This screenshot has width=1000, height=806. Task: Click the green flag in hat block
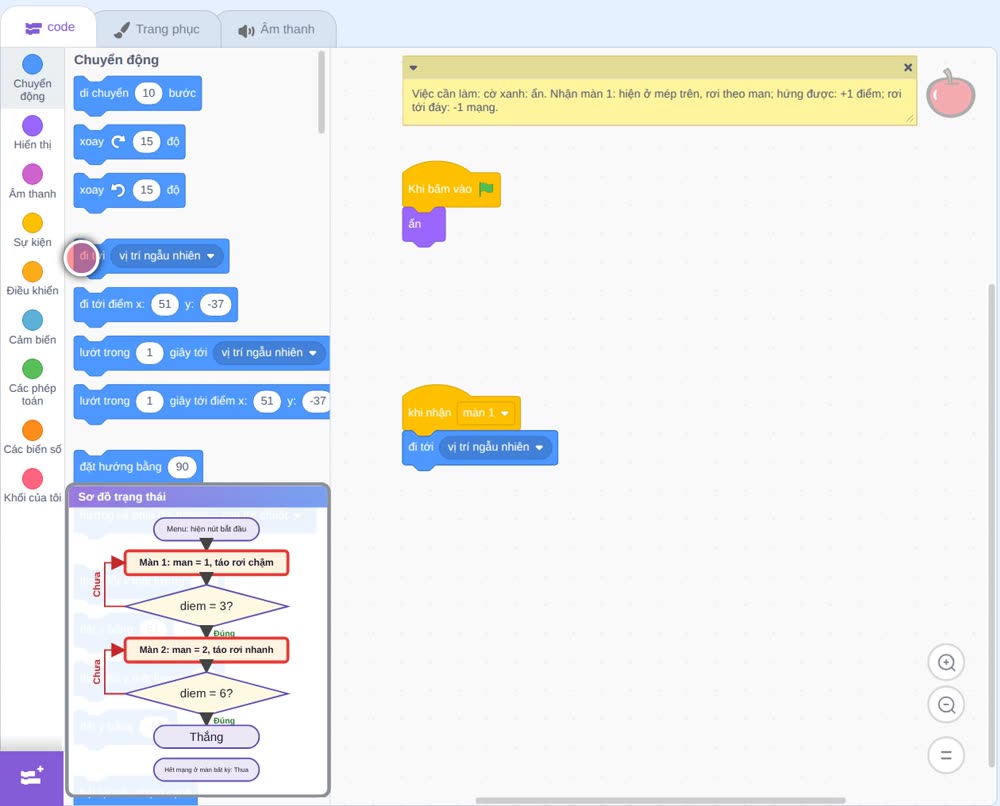(x=486, y=189)
